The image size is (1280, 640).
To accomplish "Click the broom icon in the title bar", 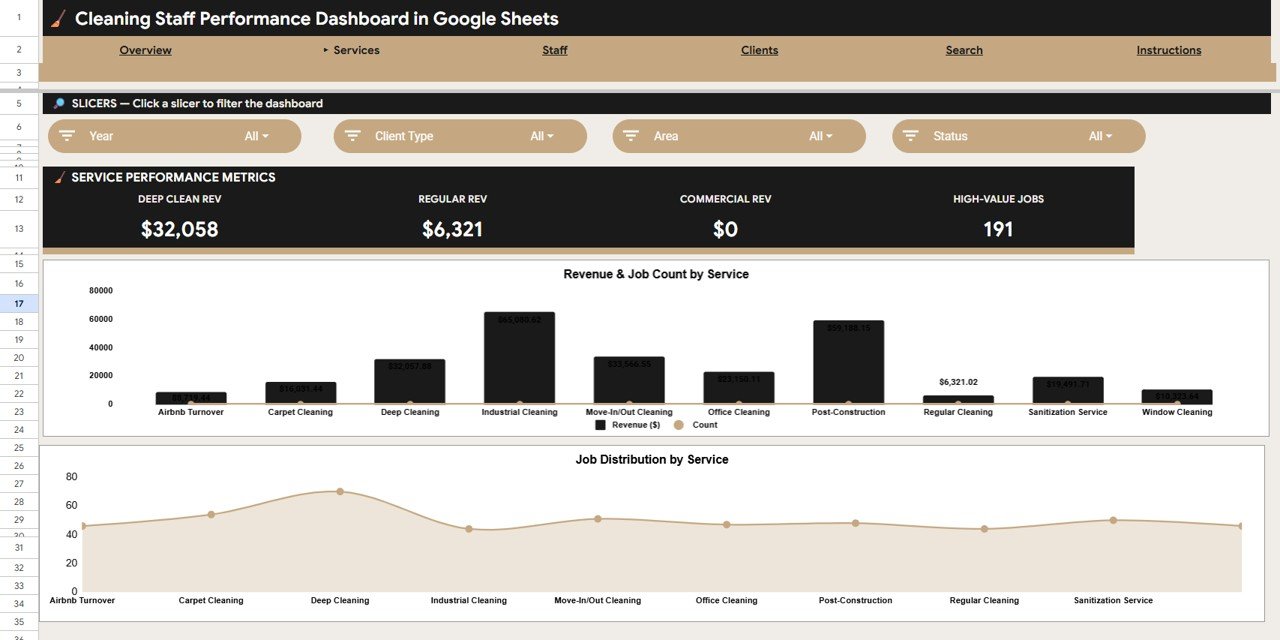I will tap(59, 19).
